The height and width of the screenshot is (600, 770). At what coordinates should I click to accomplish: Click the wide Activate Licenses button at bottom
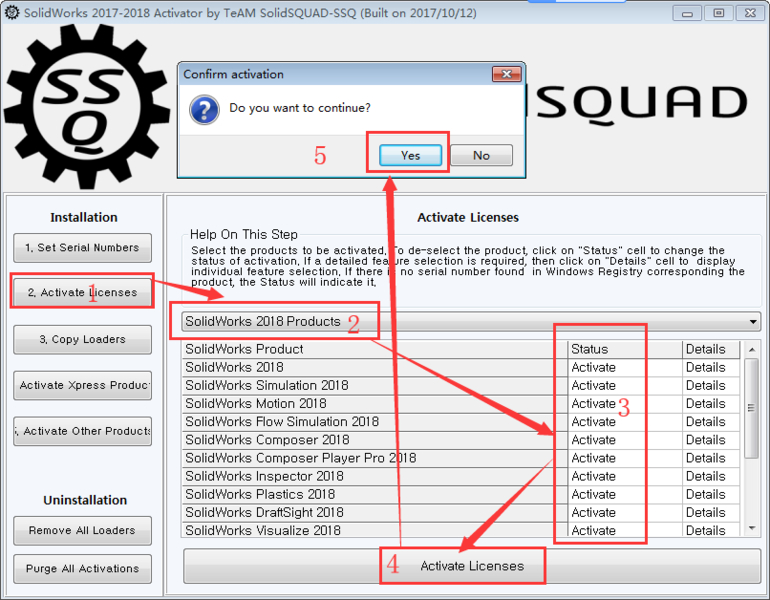[x=472, y=566]
